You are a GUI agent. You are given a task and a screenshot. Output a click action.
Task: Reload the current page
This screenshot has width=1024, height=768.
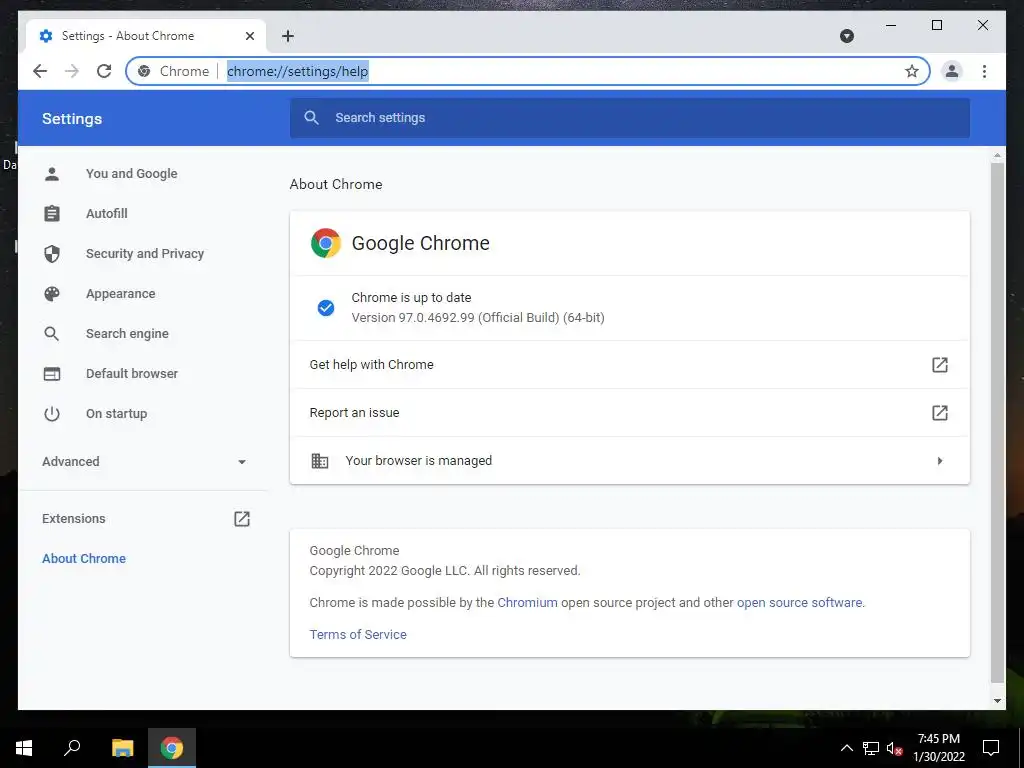pos(104,71)
